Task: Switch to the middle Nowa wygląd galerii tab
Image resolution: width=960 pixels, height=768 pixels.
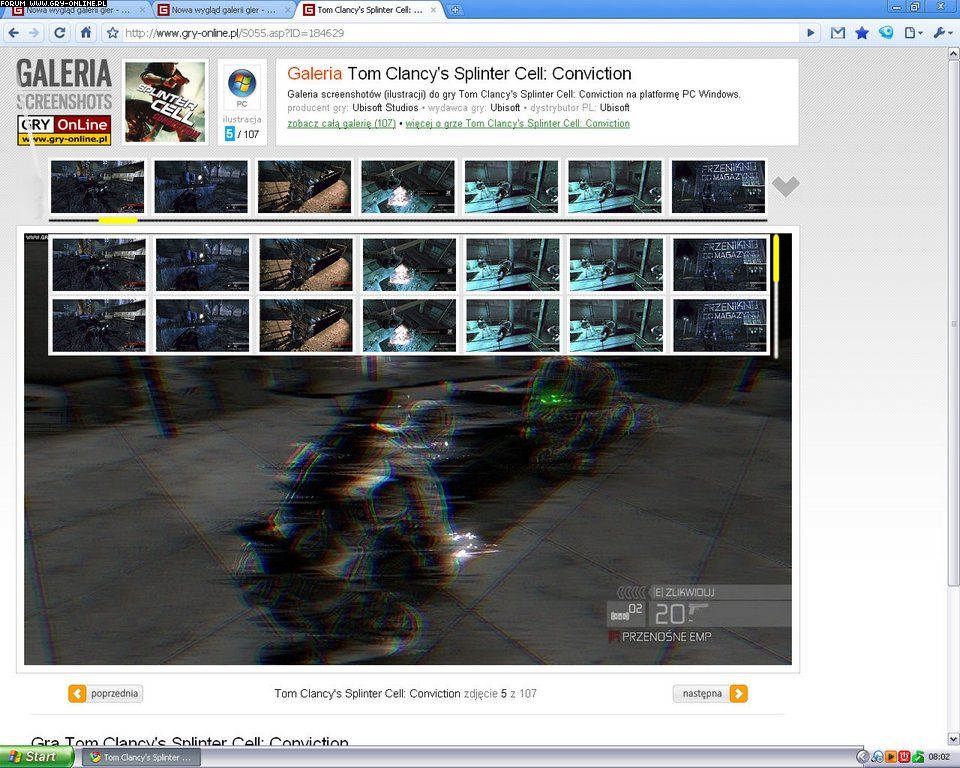Action: (x=223, y=10)
